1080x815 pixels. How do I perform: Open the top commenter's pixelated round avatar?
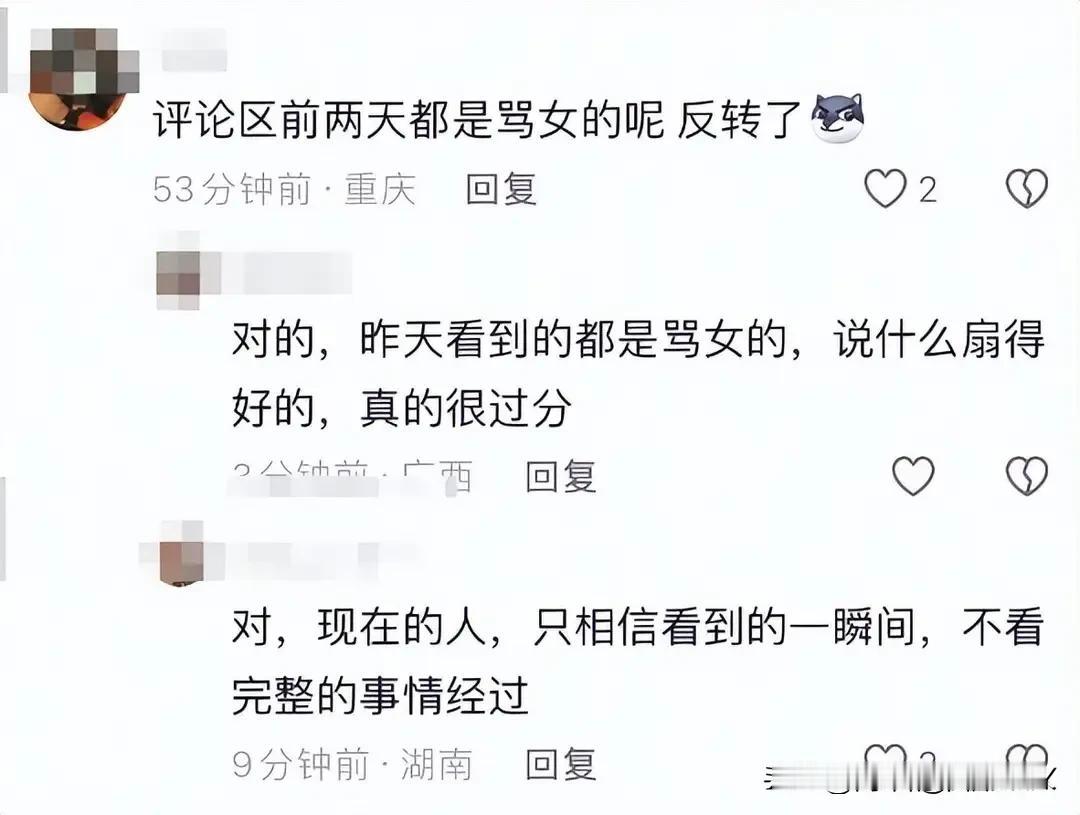click(77, 79)
